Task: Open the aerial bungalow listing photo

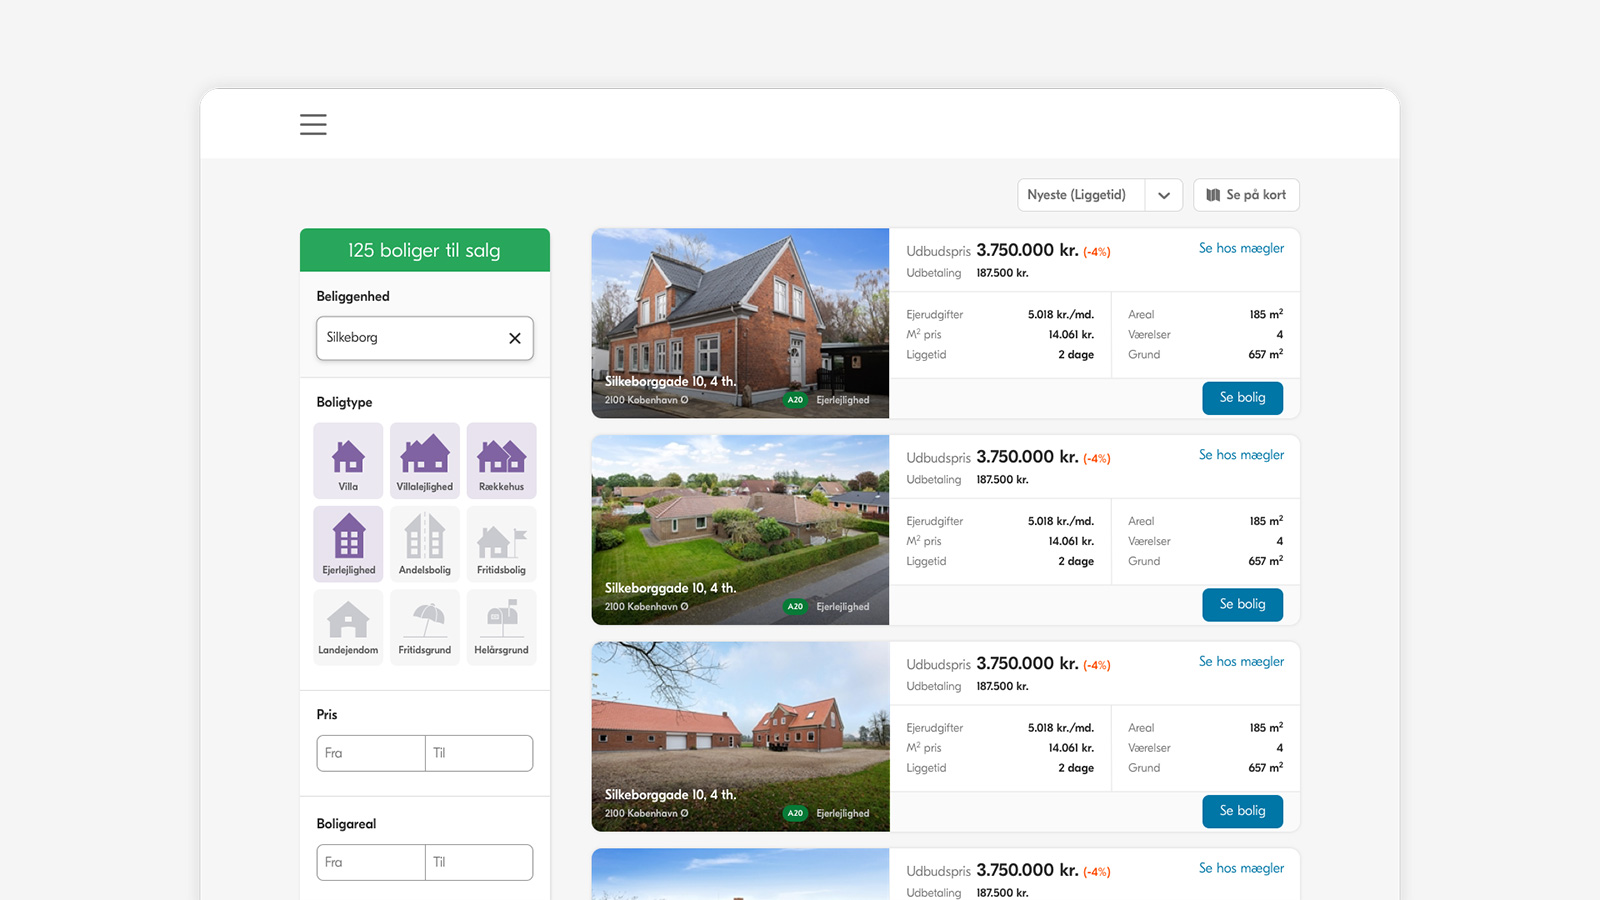Action: pos(740,530)
